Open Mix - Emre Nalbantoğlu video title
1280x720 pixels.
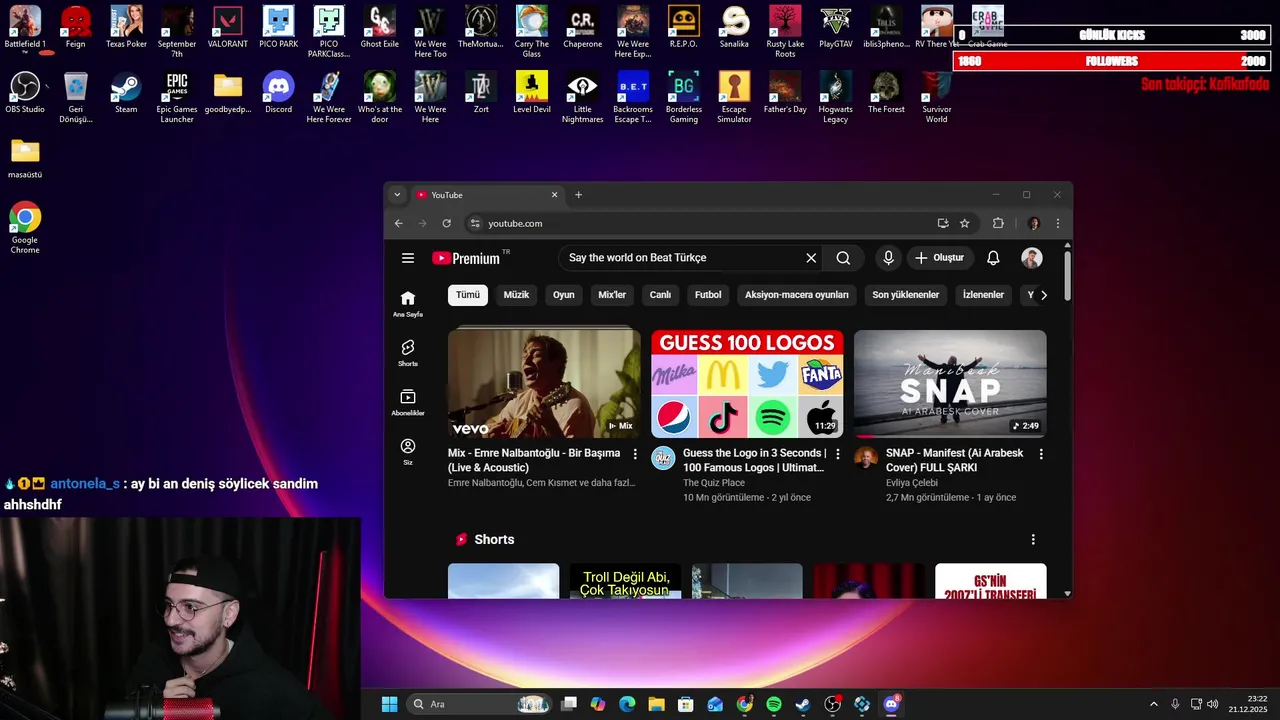[534, 460]
